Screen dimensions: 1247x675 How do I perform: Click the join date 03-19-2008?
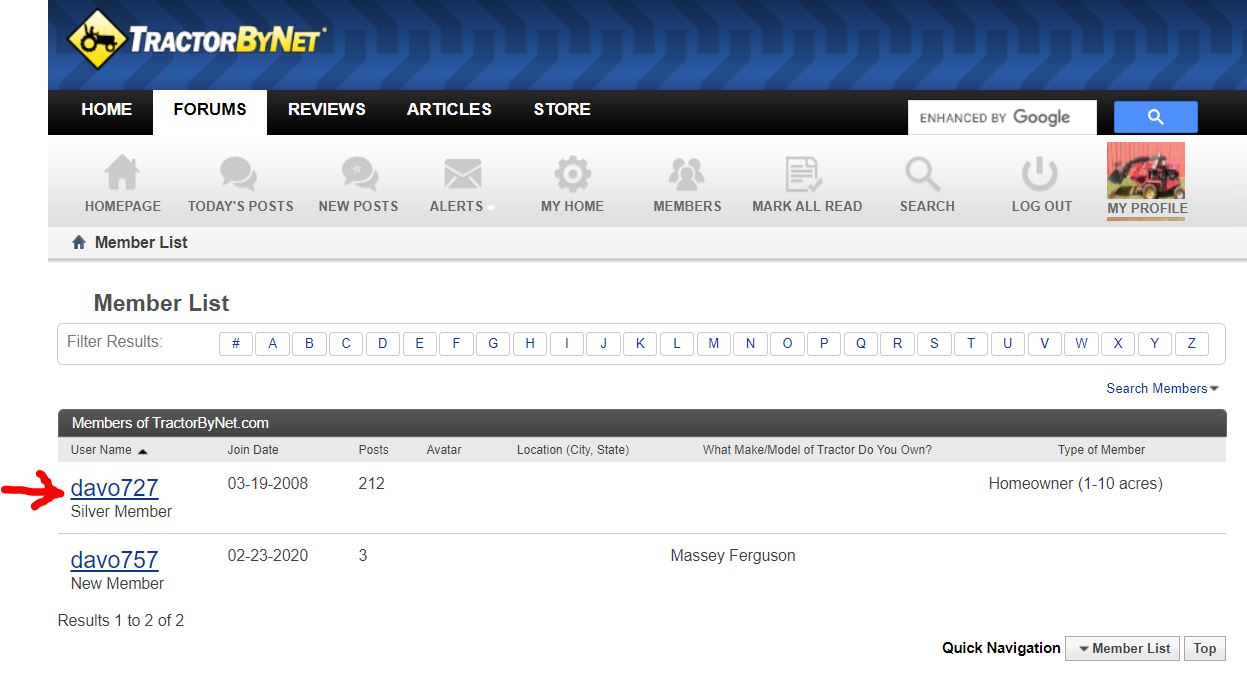(268, 483)
